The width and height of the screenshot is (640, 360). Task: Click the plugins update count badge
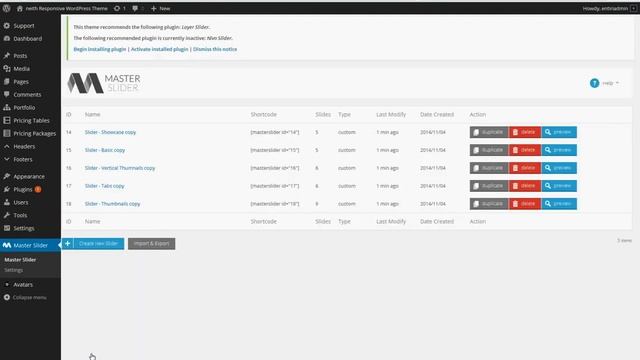tap(38, 189)
